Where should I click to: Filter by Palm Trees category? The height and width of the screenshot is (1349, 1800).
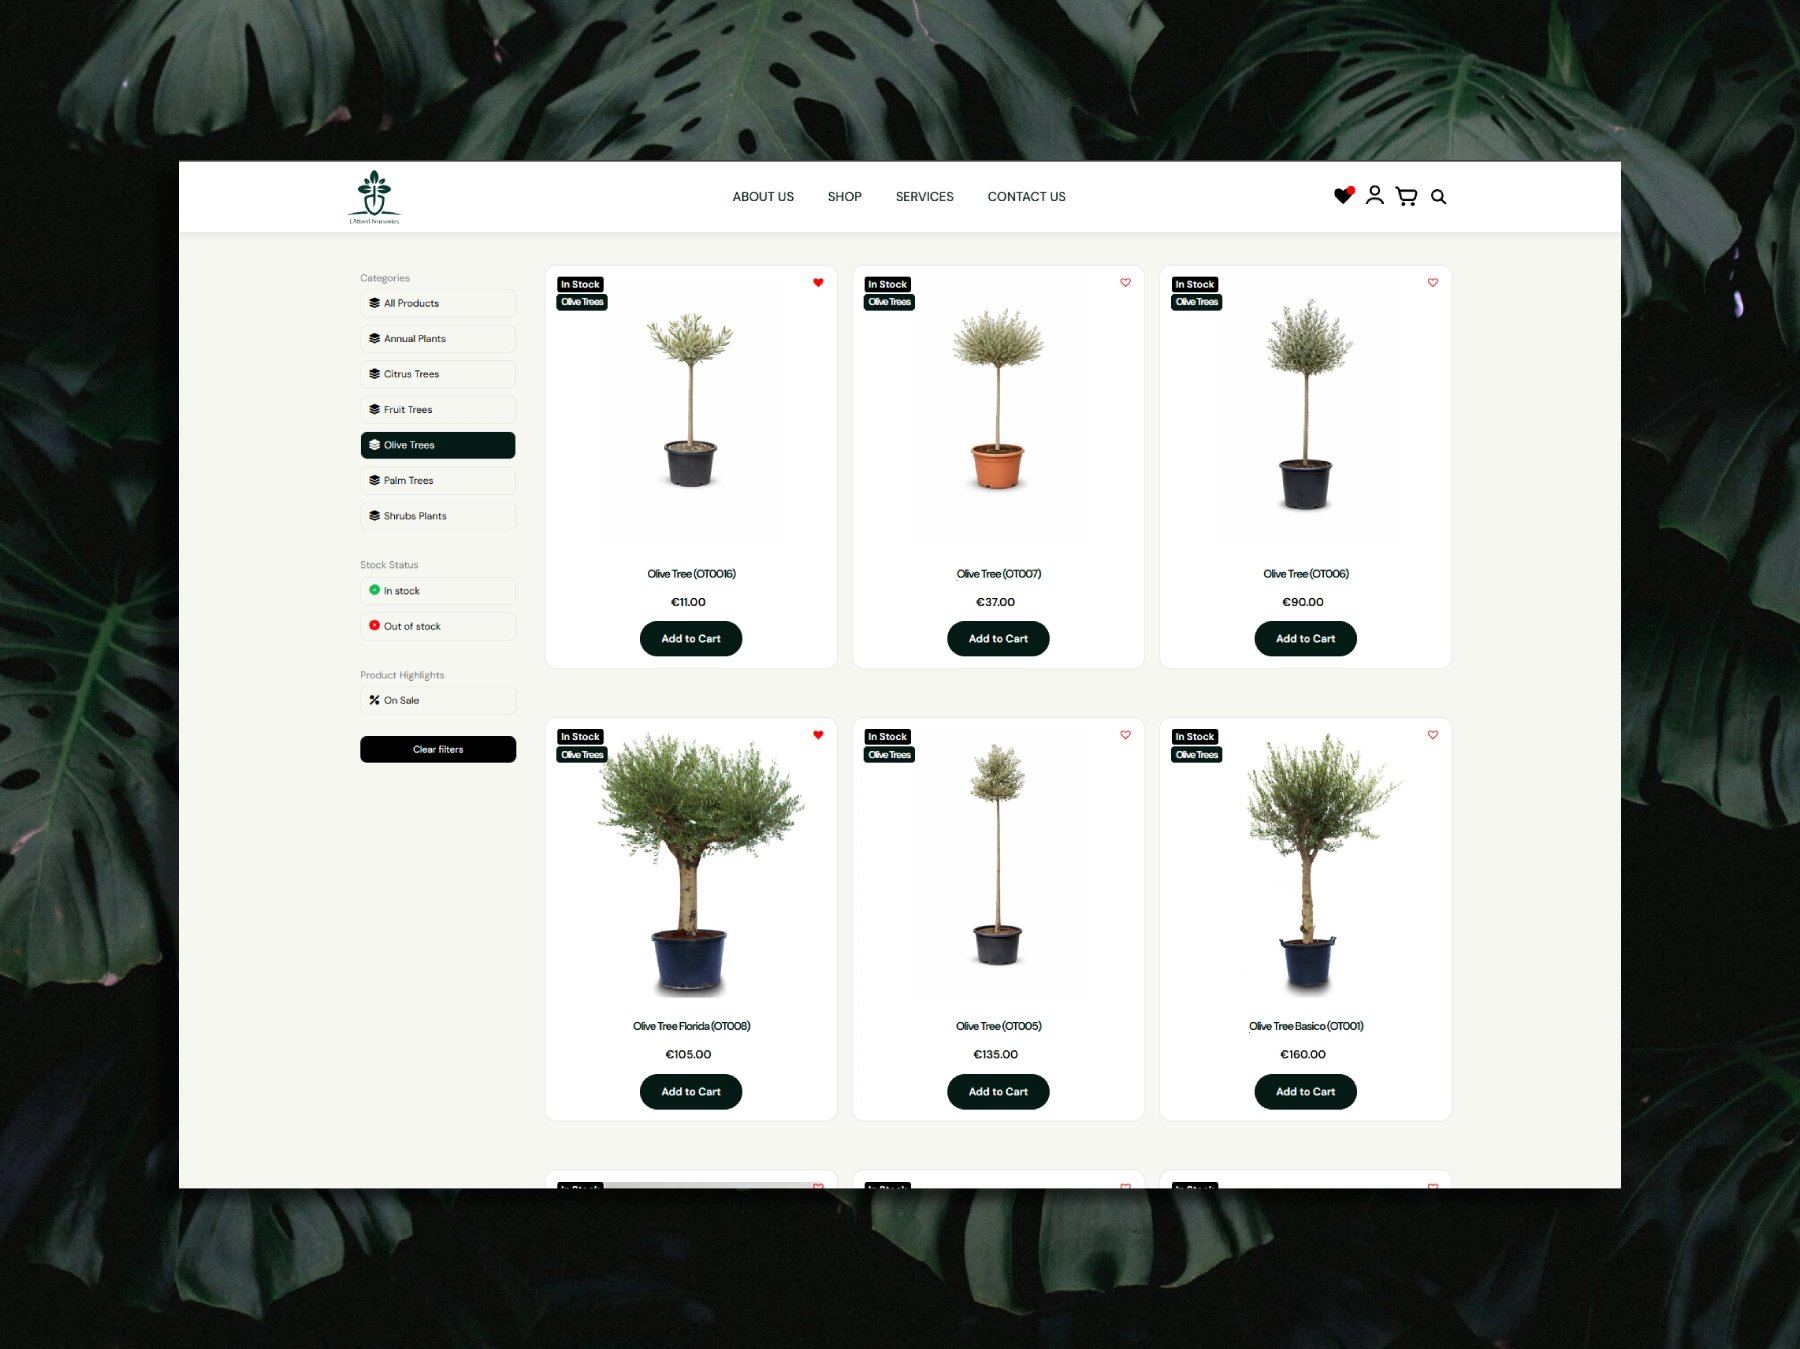pos(438,481)
